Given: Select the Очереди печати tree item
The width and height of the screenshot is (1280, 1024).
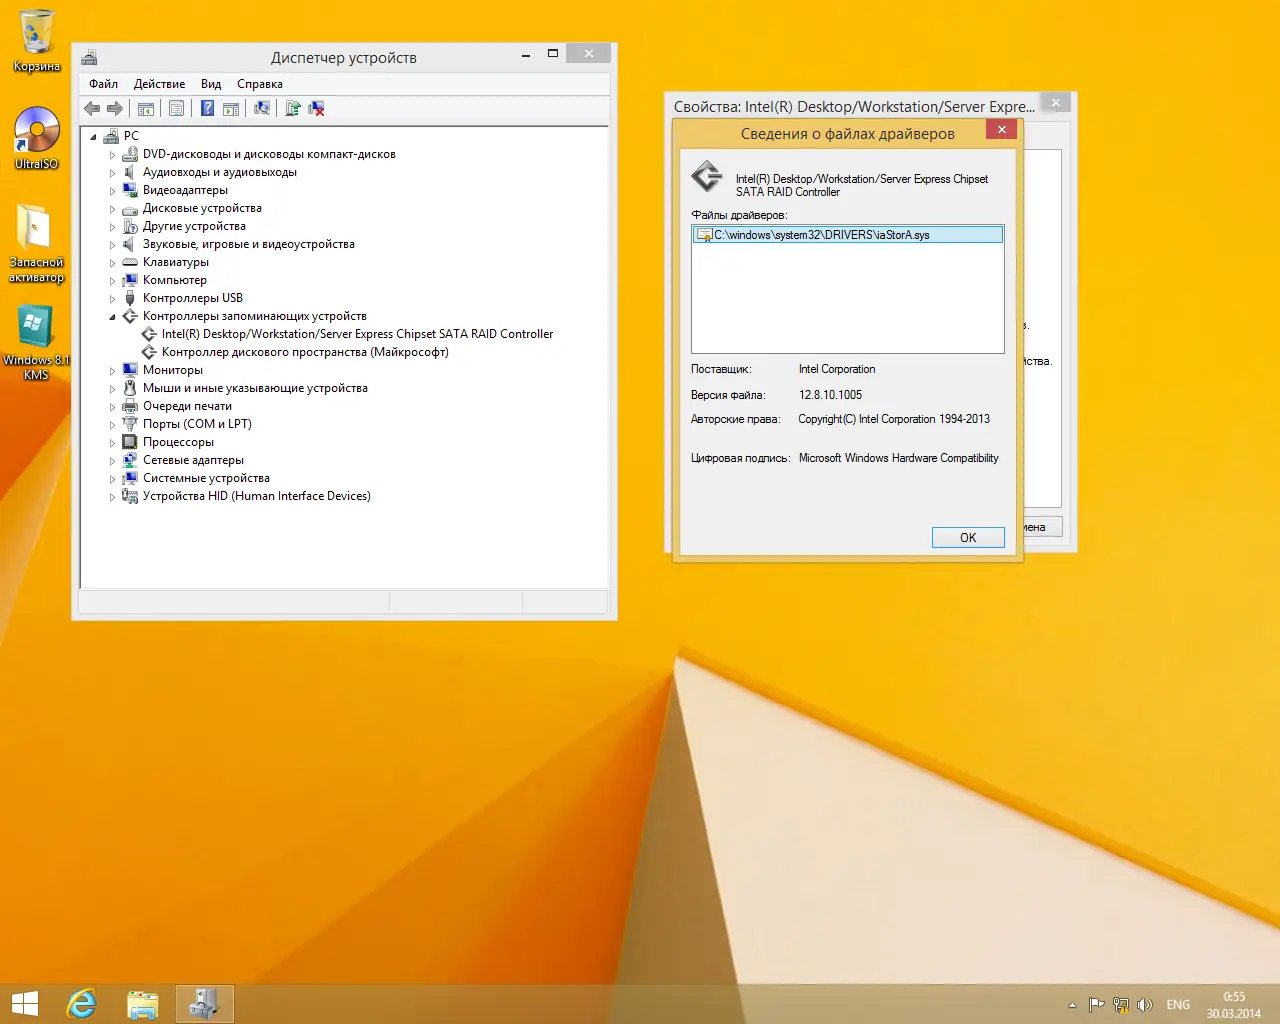Looking at the screenshot, I should click(x=187, y=406).
